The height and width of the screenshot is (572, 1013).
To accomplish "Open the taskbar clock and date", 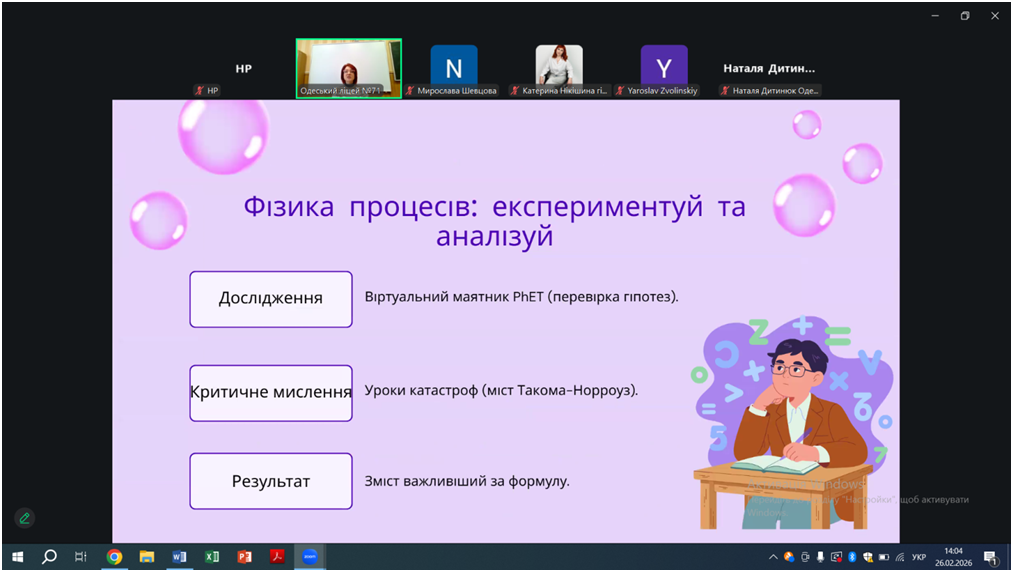I will tap(953, 557).
